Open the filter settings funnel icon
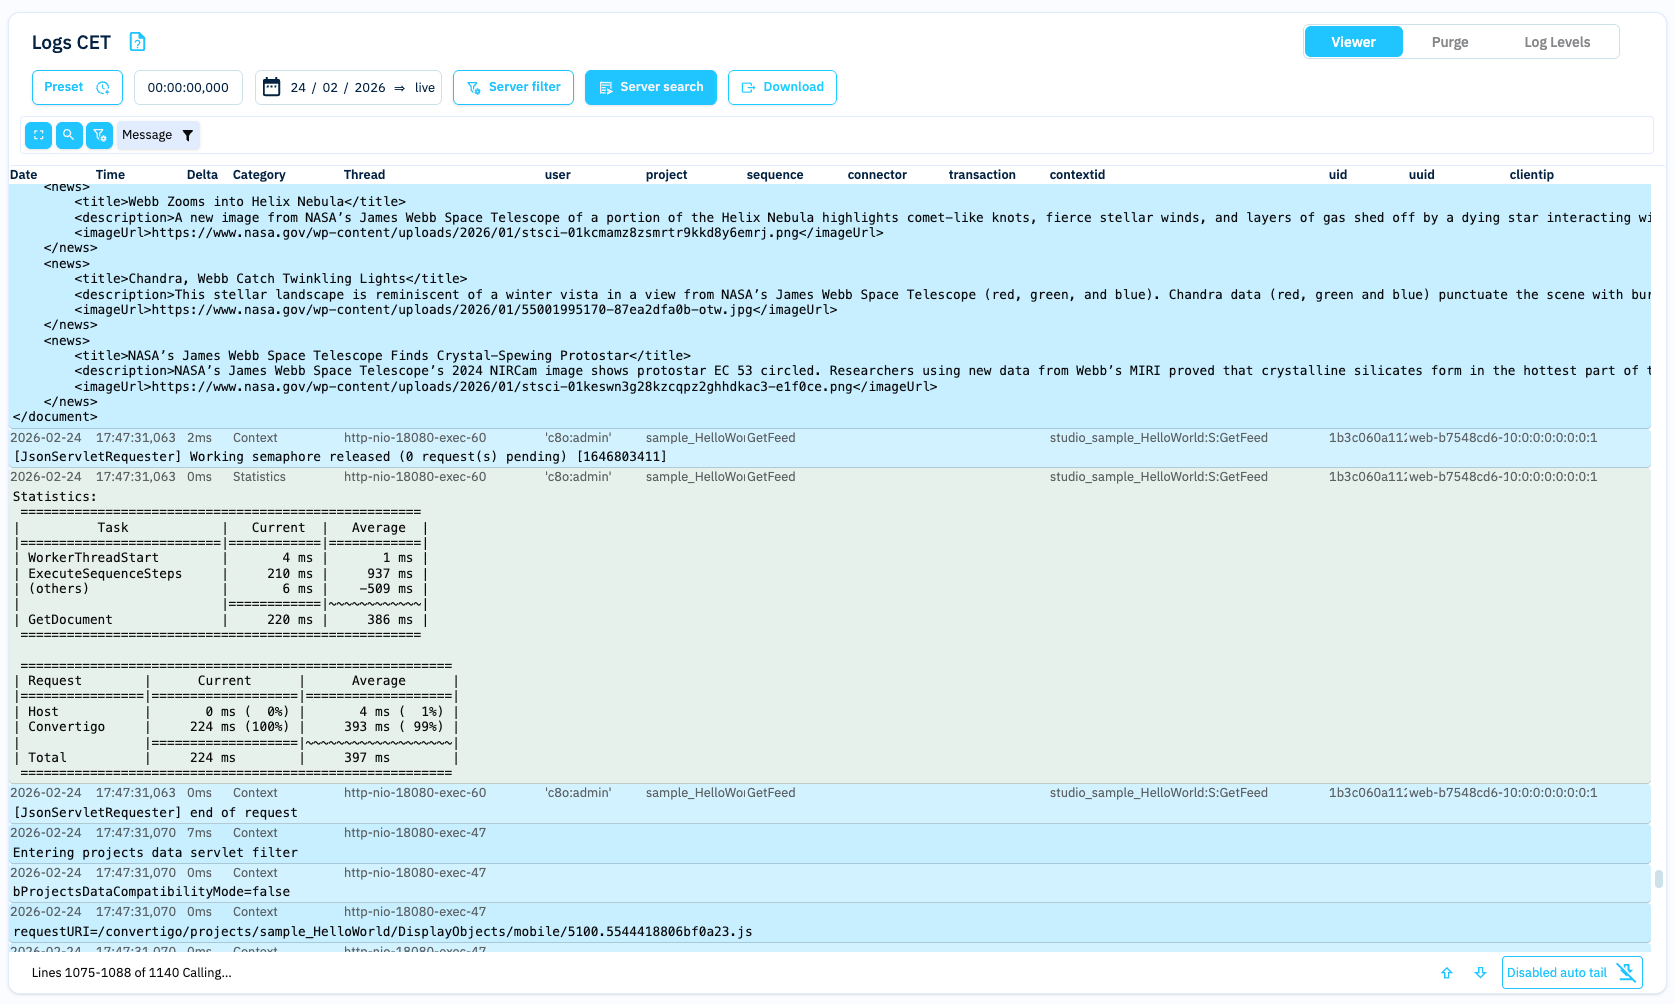Screen dimensions: 1674x1004 tap(99, 135)
